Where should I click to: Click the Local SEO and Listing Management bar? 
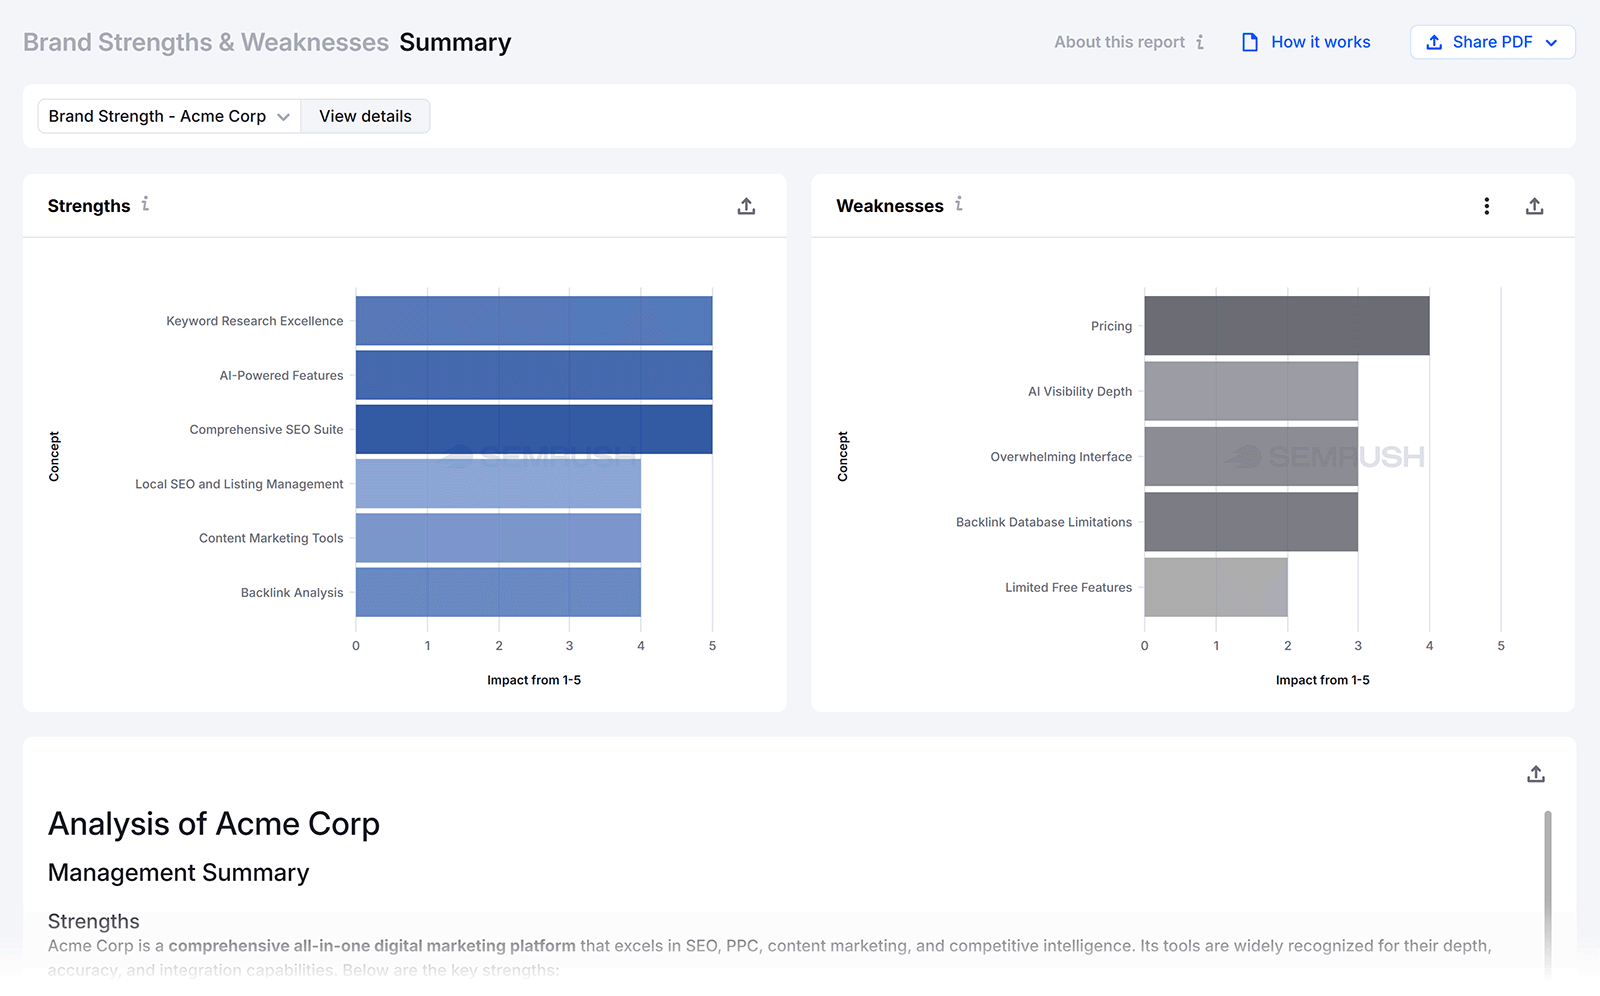(x=498, y=484)
